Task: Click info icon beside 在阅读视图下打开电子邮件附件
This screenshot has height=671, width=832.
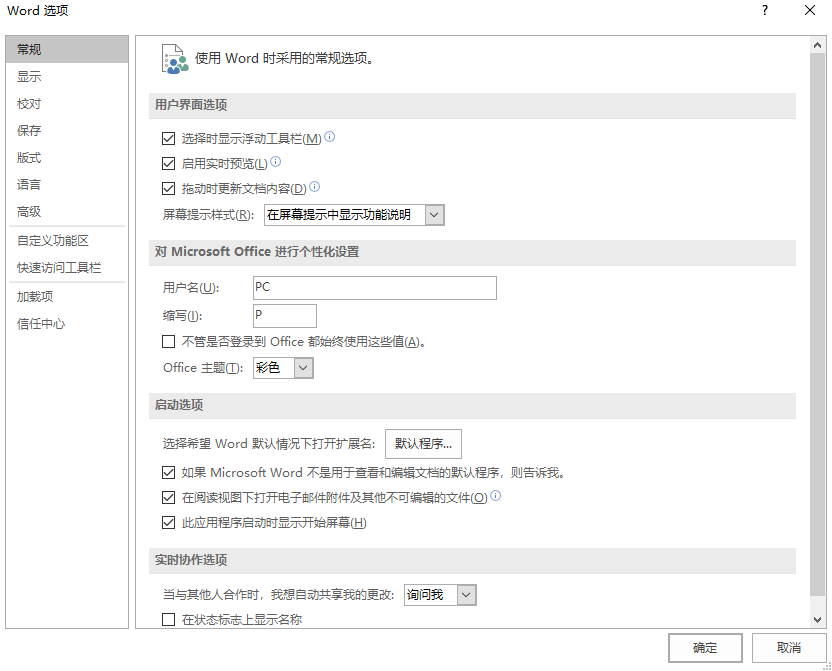Action: click(496, 496)
